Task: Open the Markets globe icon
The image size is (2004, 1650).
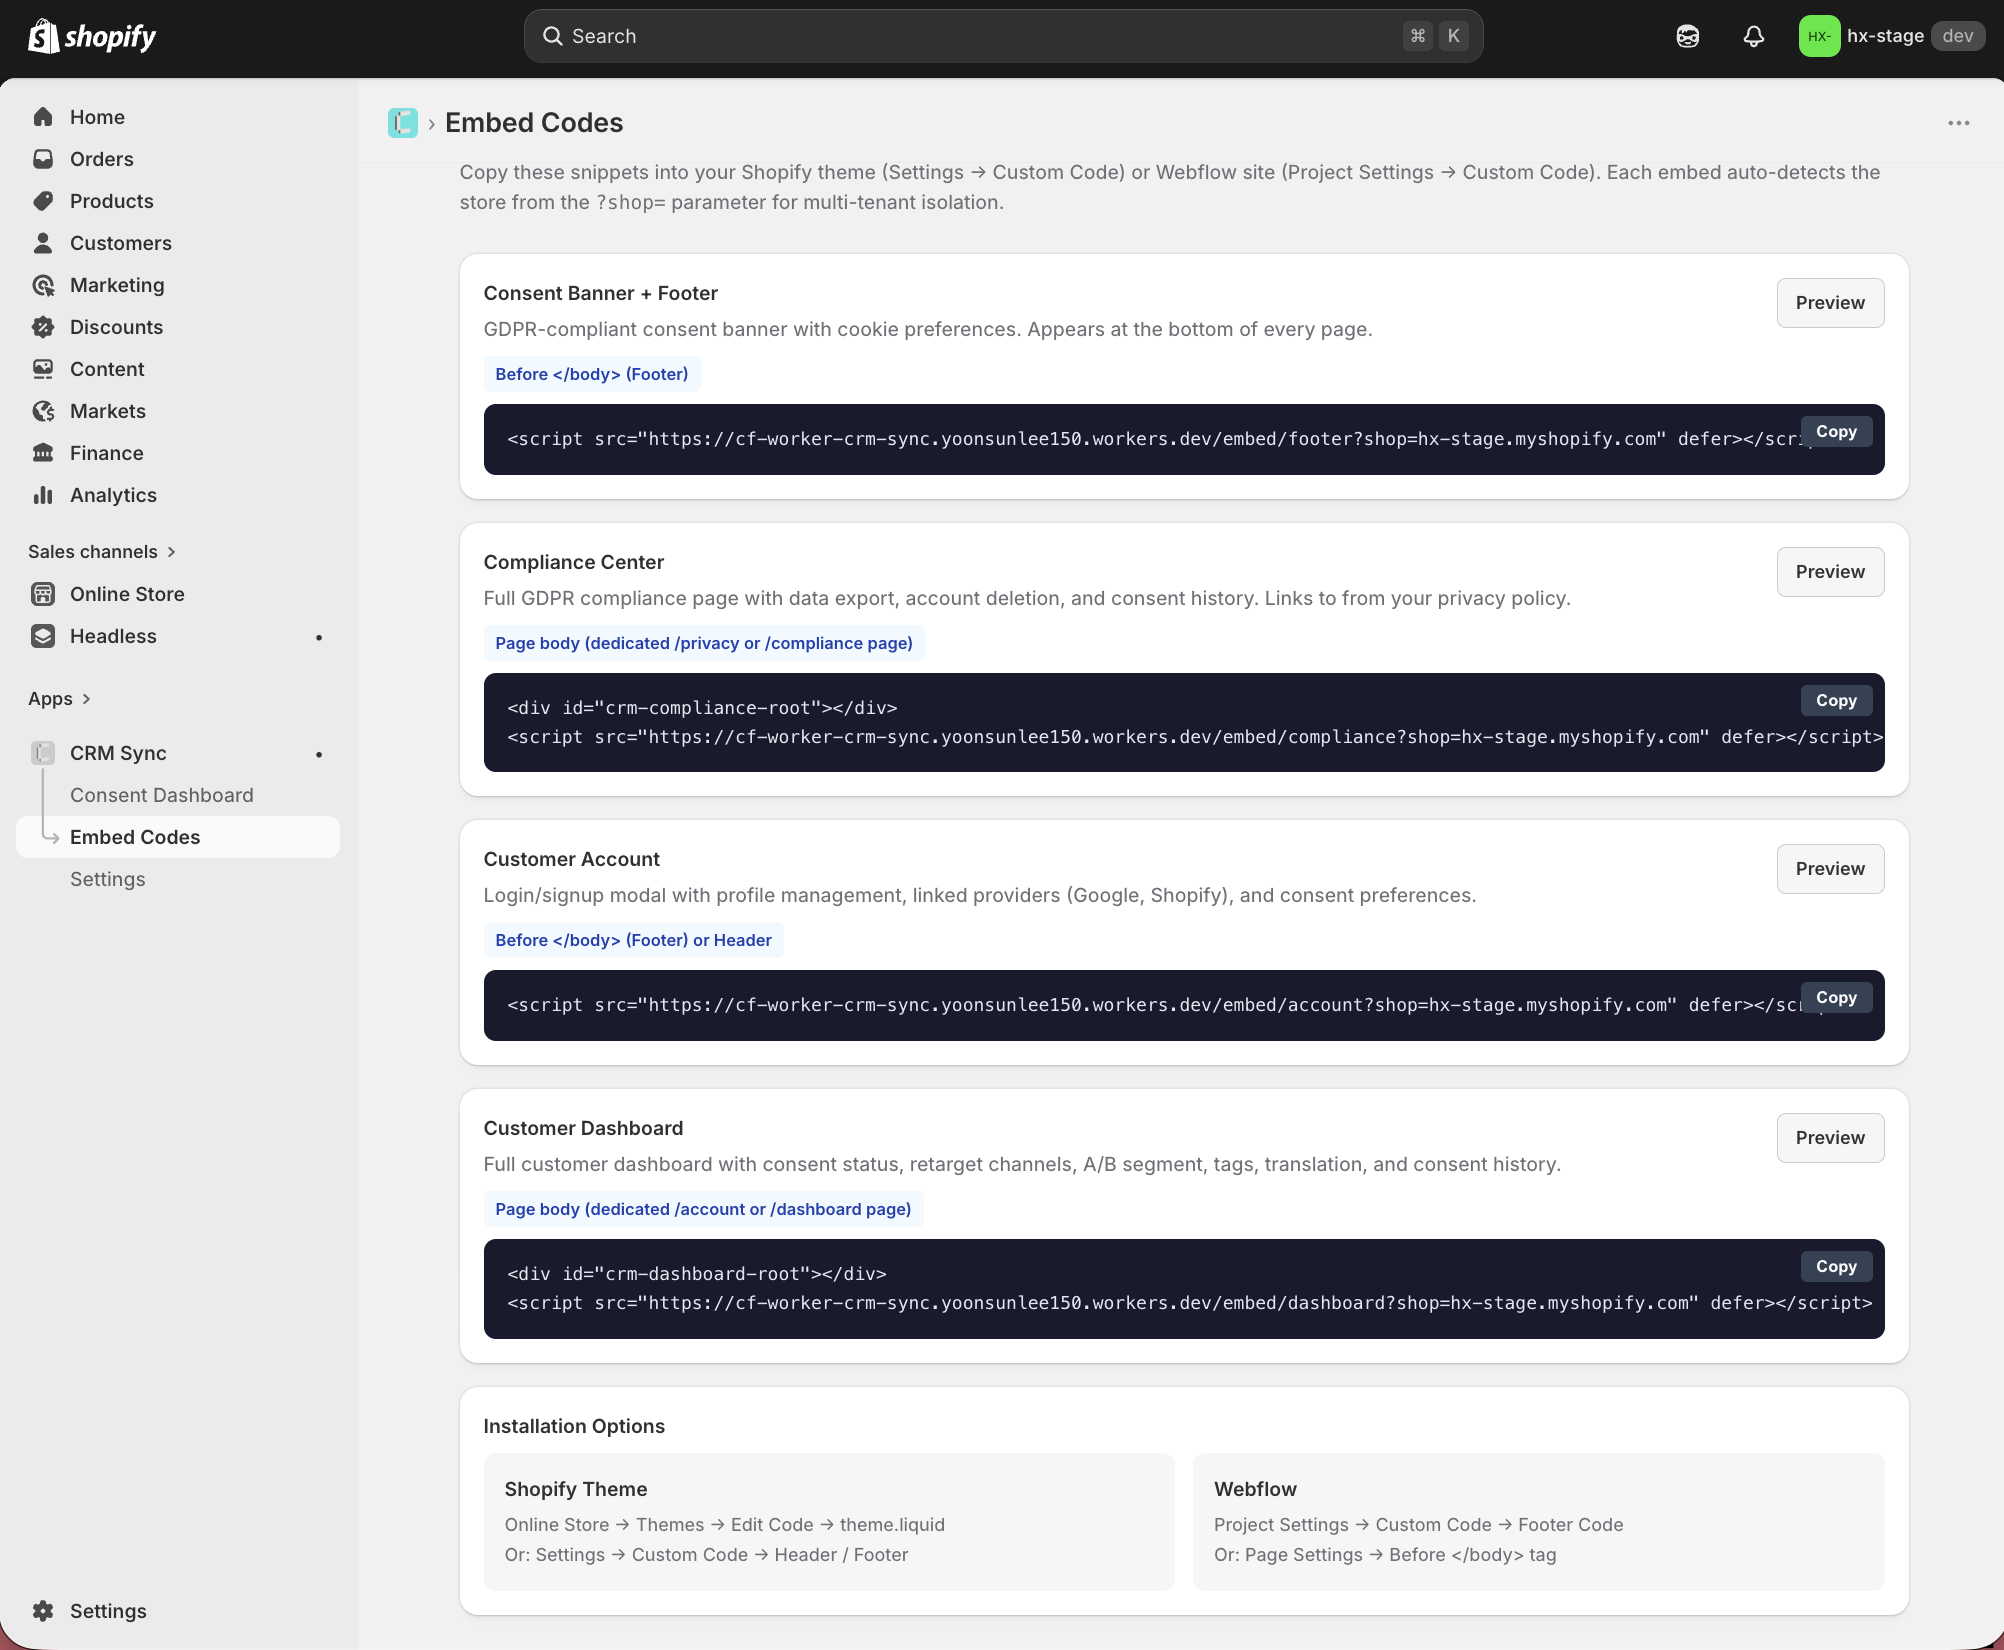Action: [x=43, y=411]
